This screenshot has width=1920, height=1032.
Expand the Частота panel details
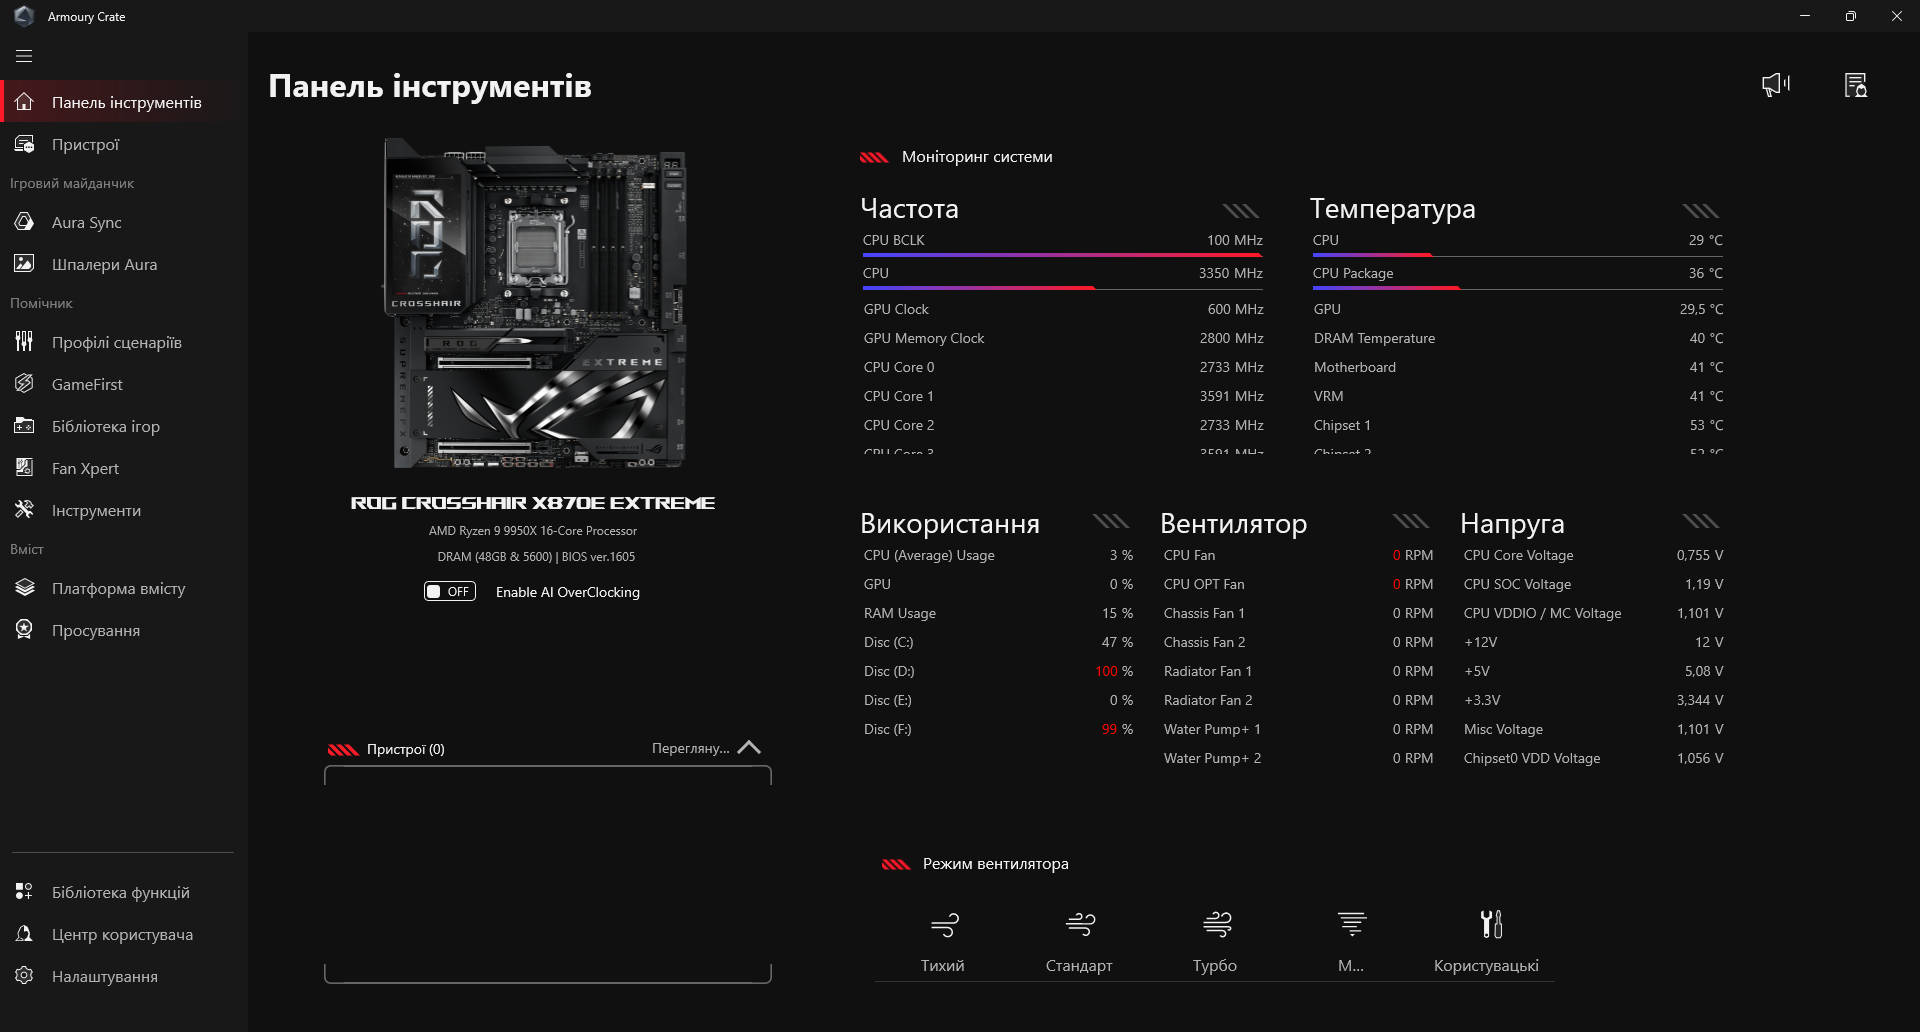click(x=1241, y=211)
